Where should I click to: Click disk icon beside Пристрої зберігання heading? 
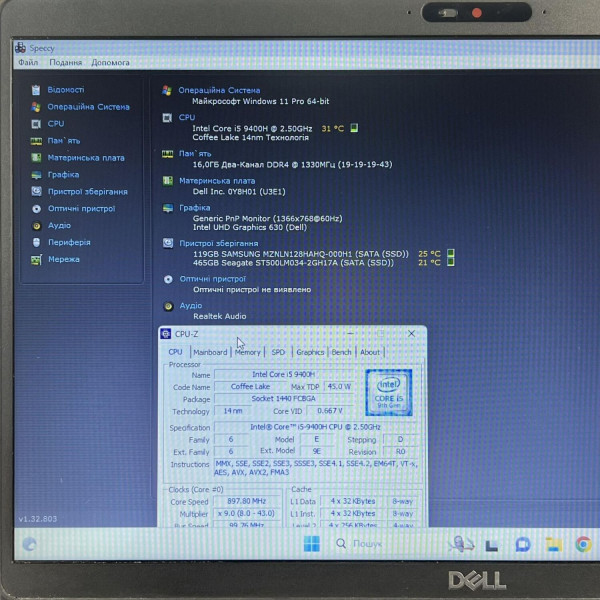tap(168, 243)
